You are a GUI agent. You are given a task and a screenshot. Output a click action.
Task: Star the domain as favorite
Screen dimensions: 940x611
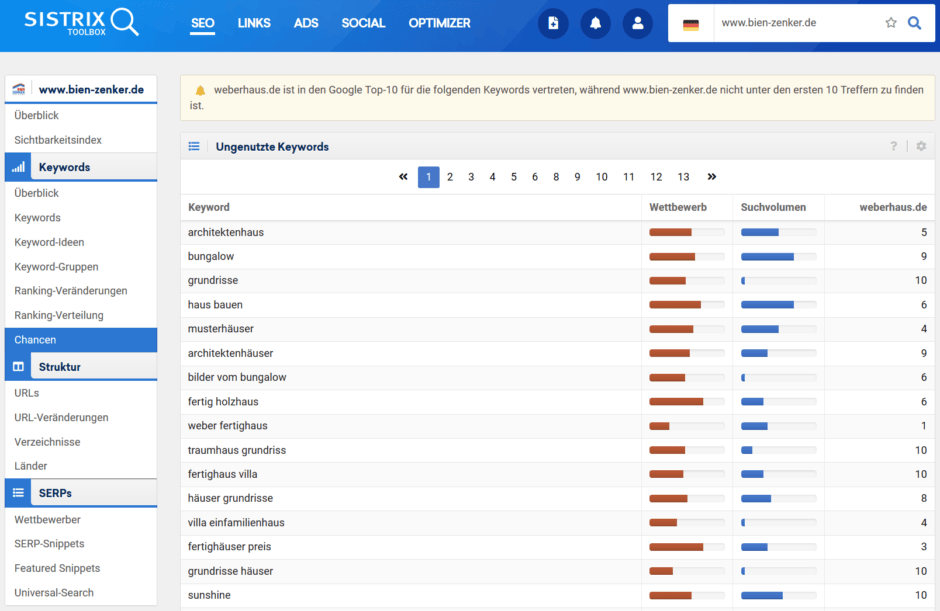pyautogui.click(x=891, y=23)
